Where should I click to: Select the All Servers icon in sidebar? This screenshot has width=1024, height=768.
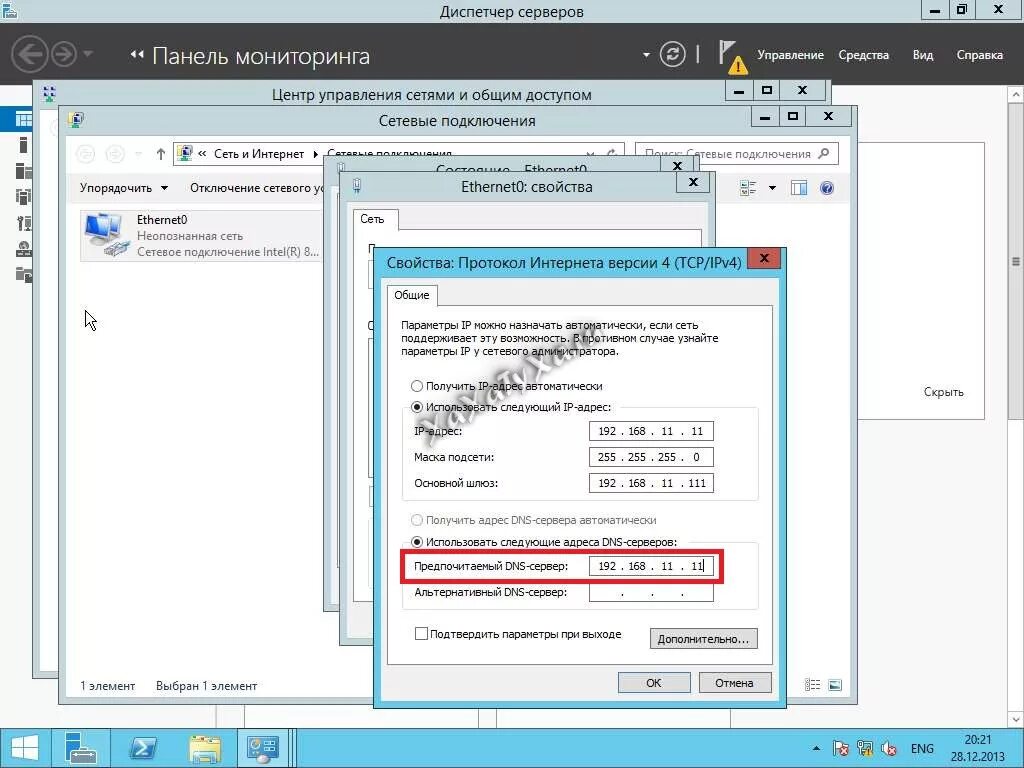tap(24, 171)
